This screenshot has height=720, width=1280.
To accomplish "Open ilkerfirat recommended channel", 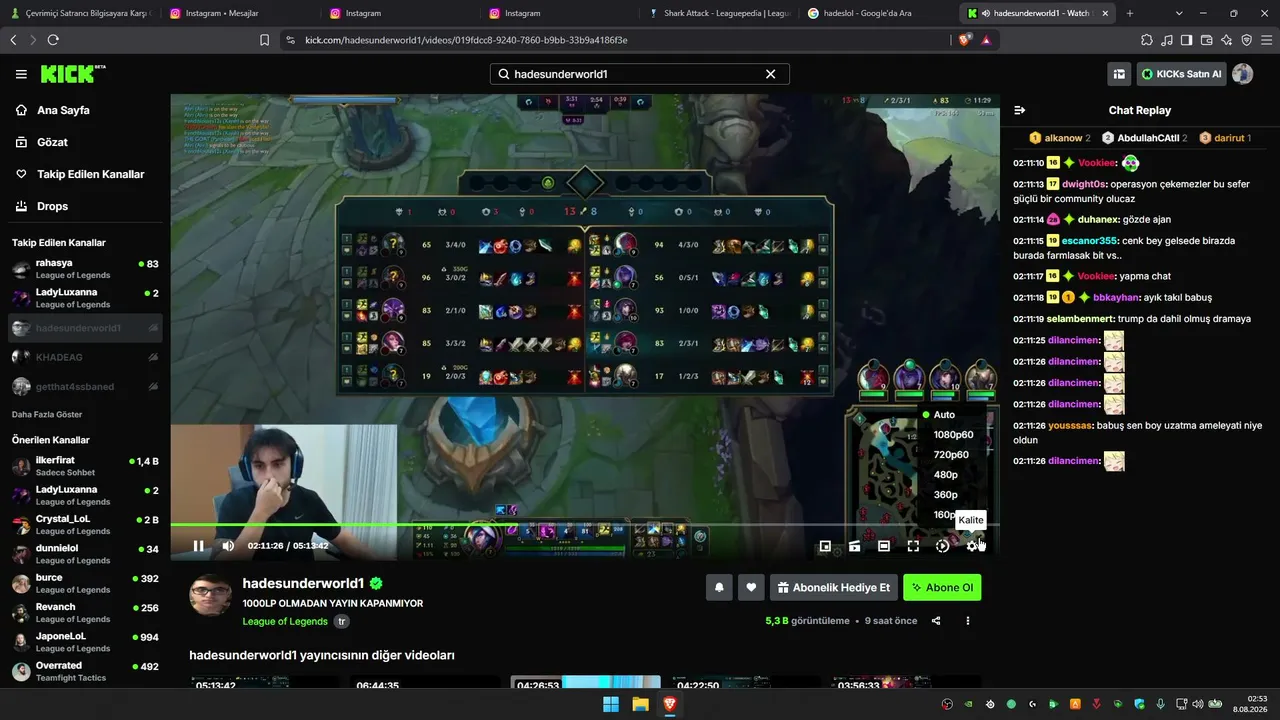I will (x=85, y=467).
